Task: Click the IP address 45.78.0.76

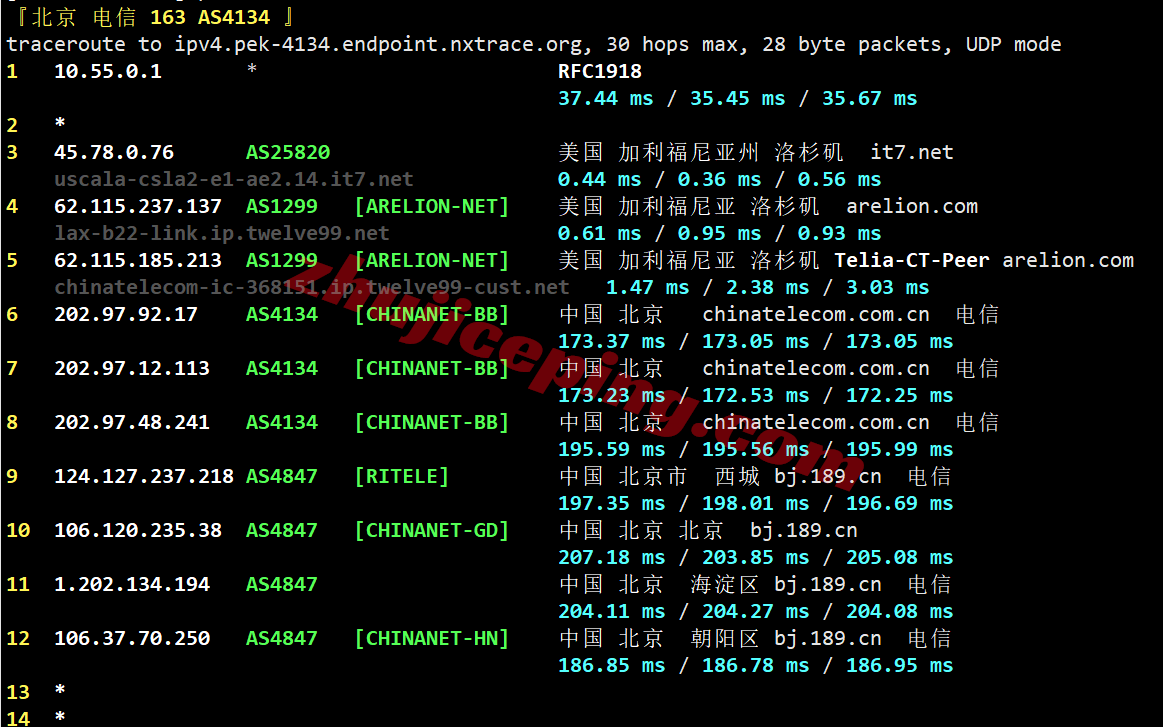Action: (x=113, y=152)
